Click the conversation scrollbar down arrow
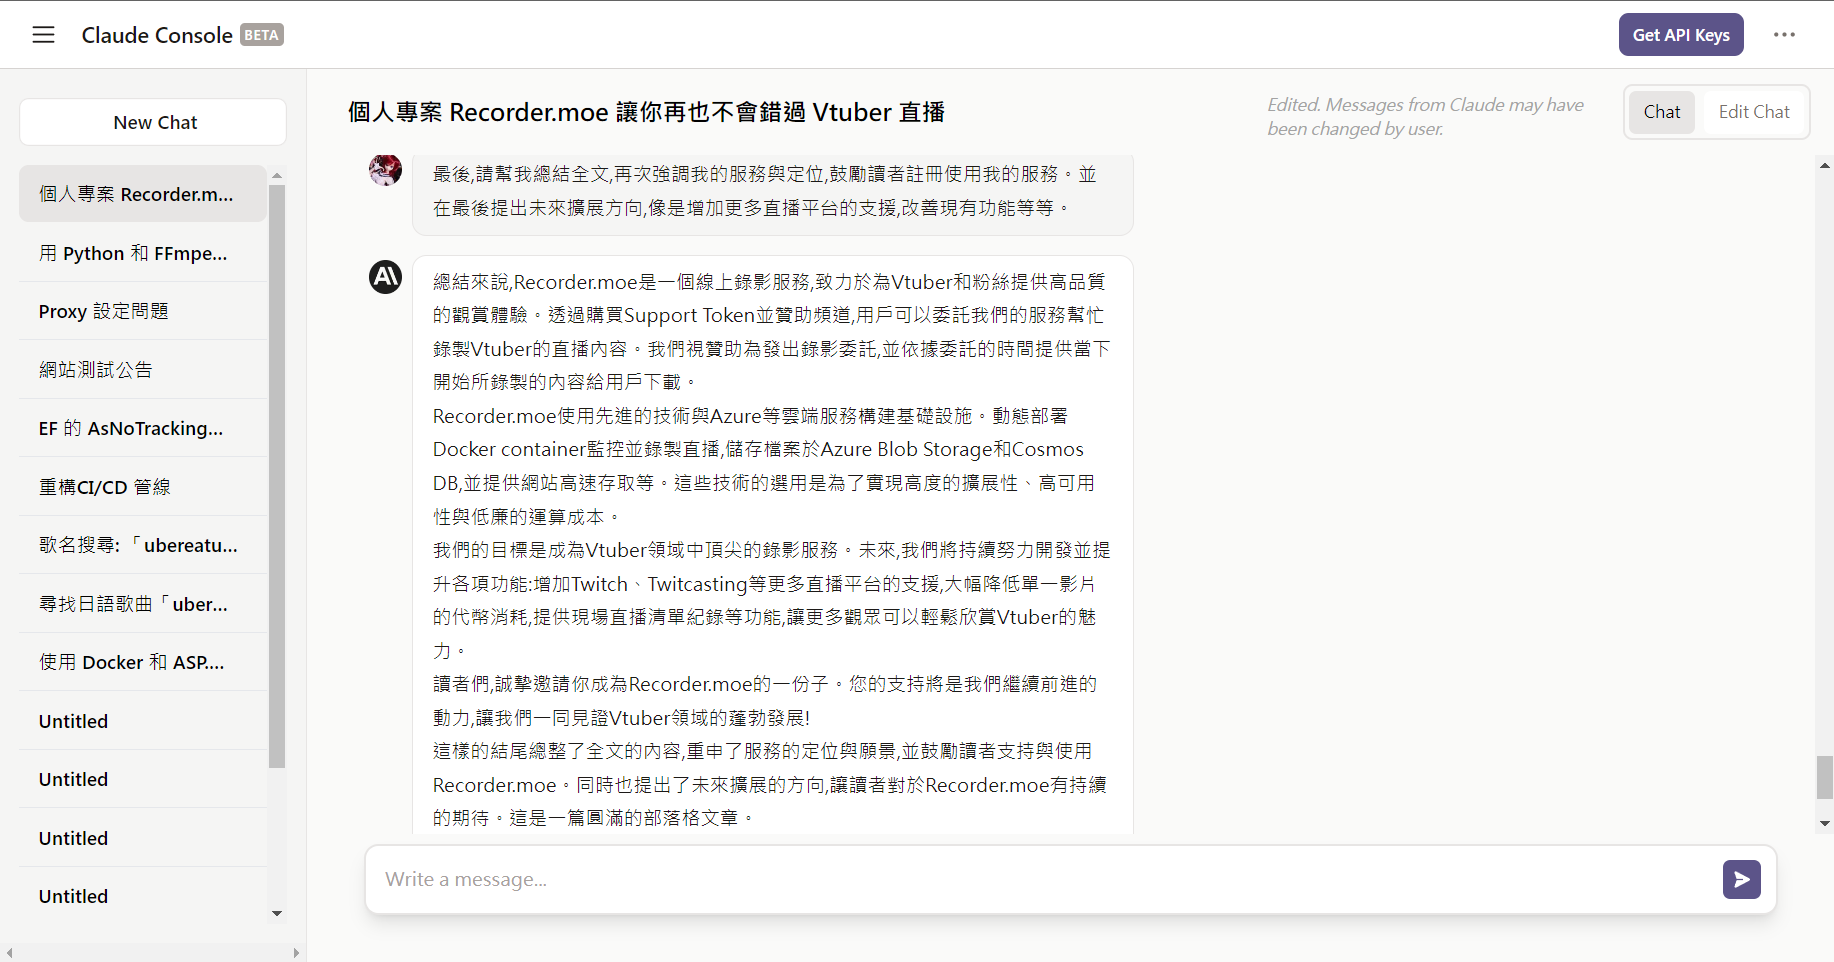 (1825, 824)
